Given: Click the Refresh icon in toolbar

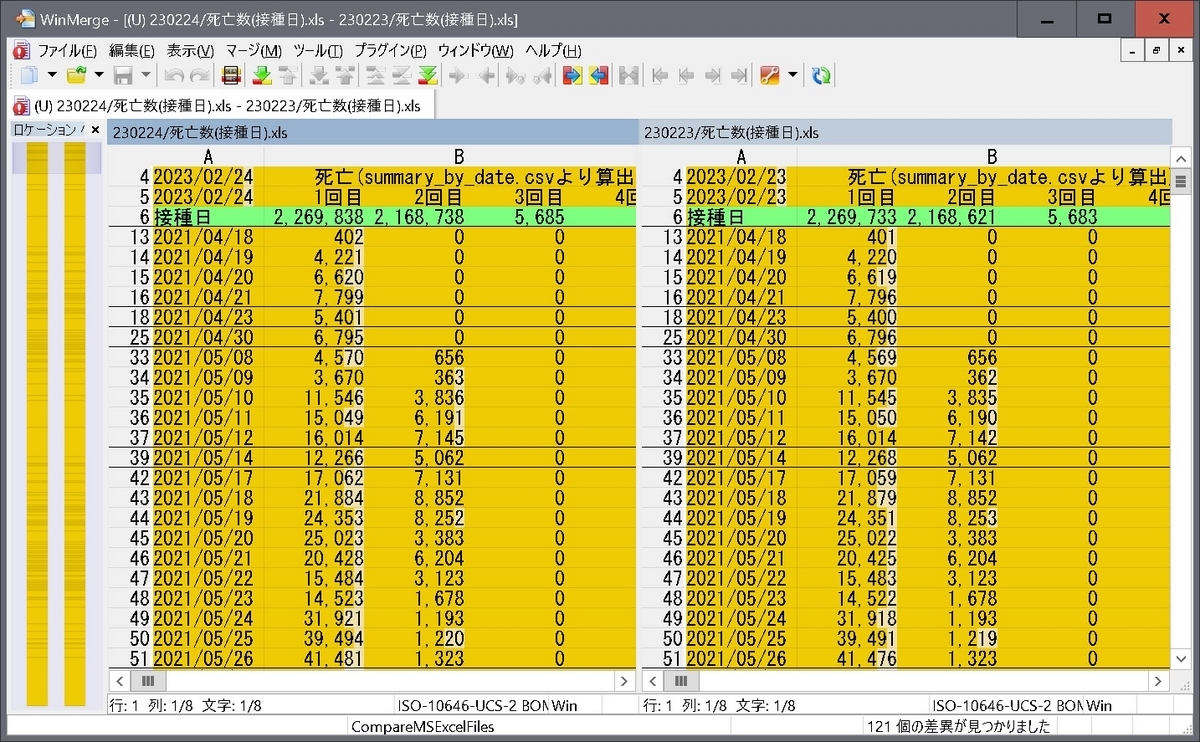Looking at the screenshot, I should pos(822,75).
